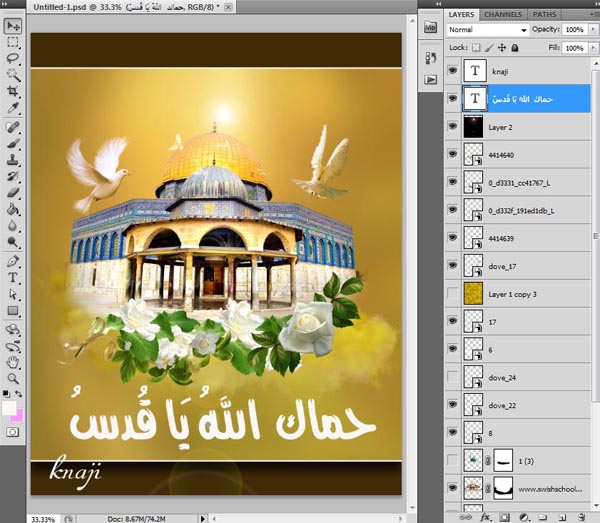This screenshot has height=523, width=600.
Task: Choose the Eyedropper tool
Action: pos(14,107)
